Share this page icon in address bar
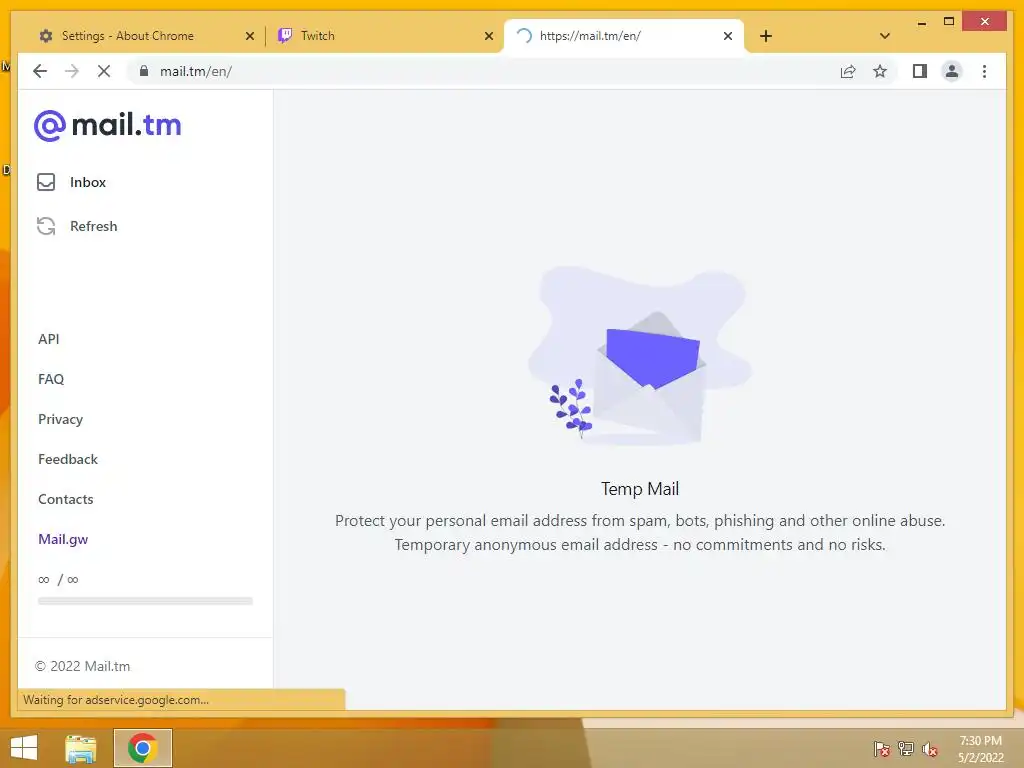 pos(848,71)
